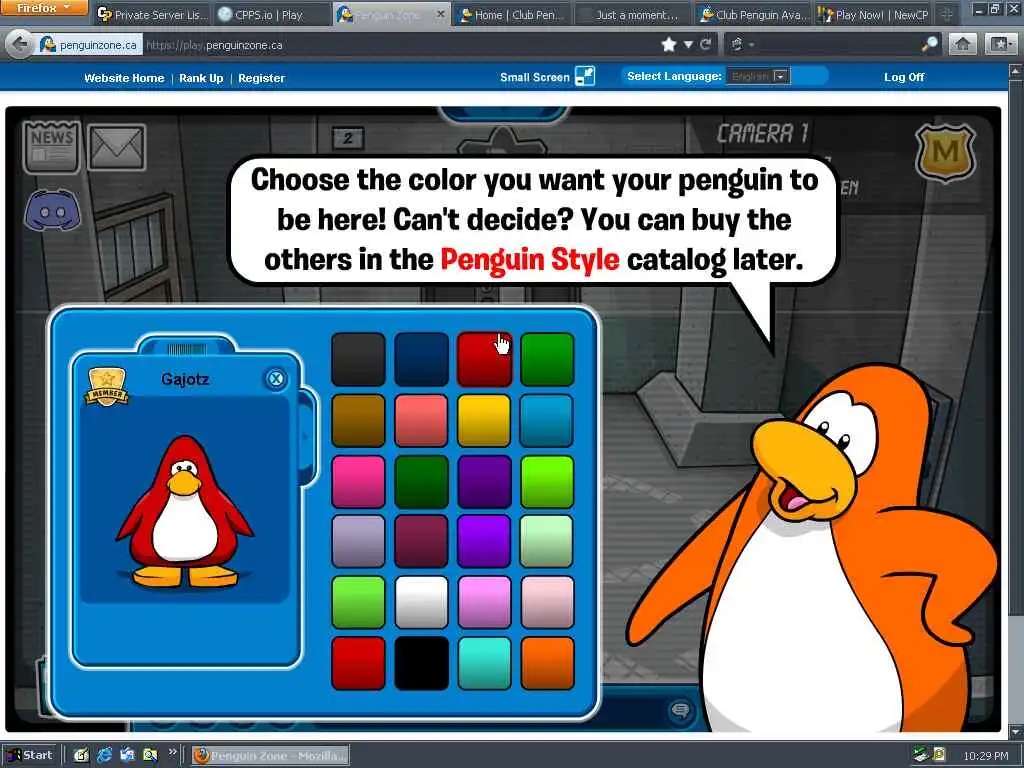This screenshot has height=768, width=1024.
Task: Open the Register link
Action: [261, 78]
